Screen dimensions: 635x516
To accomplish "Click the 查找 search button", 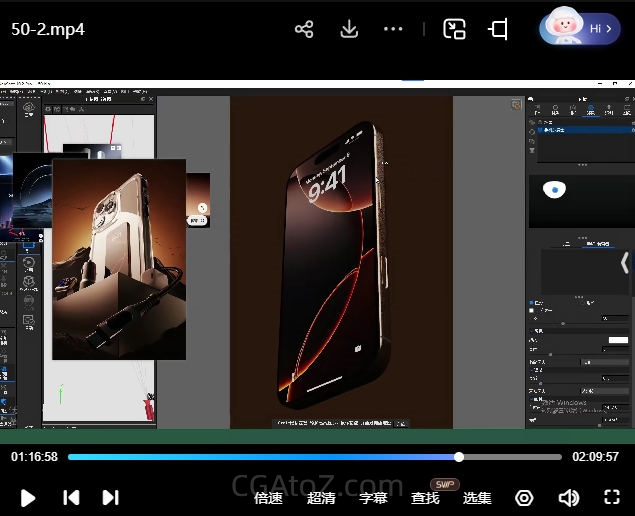I will point(425,497).
